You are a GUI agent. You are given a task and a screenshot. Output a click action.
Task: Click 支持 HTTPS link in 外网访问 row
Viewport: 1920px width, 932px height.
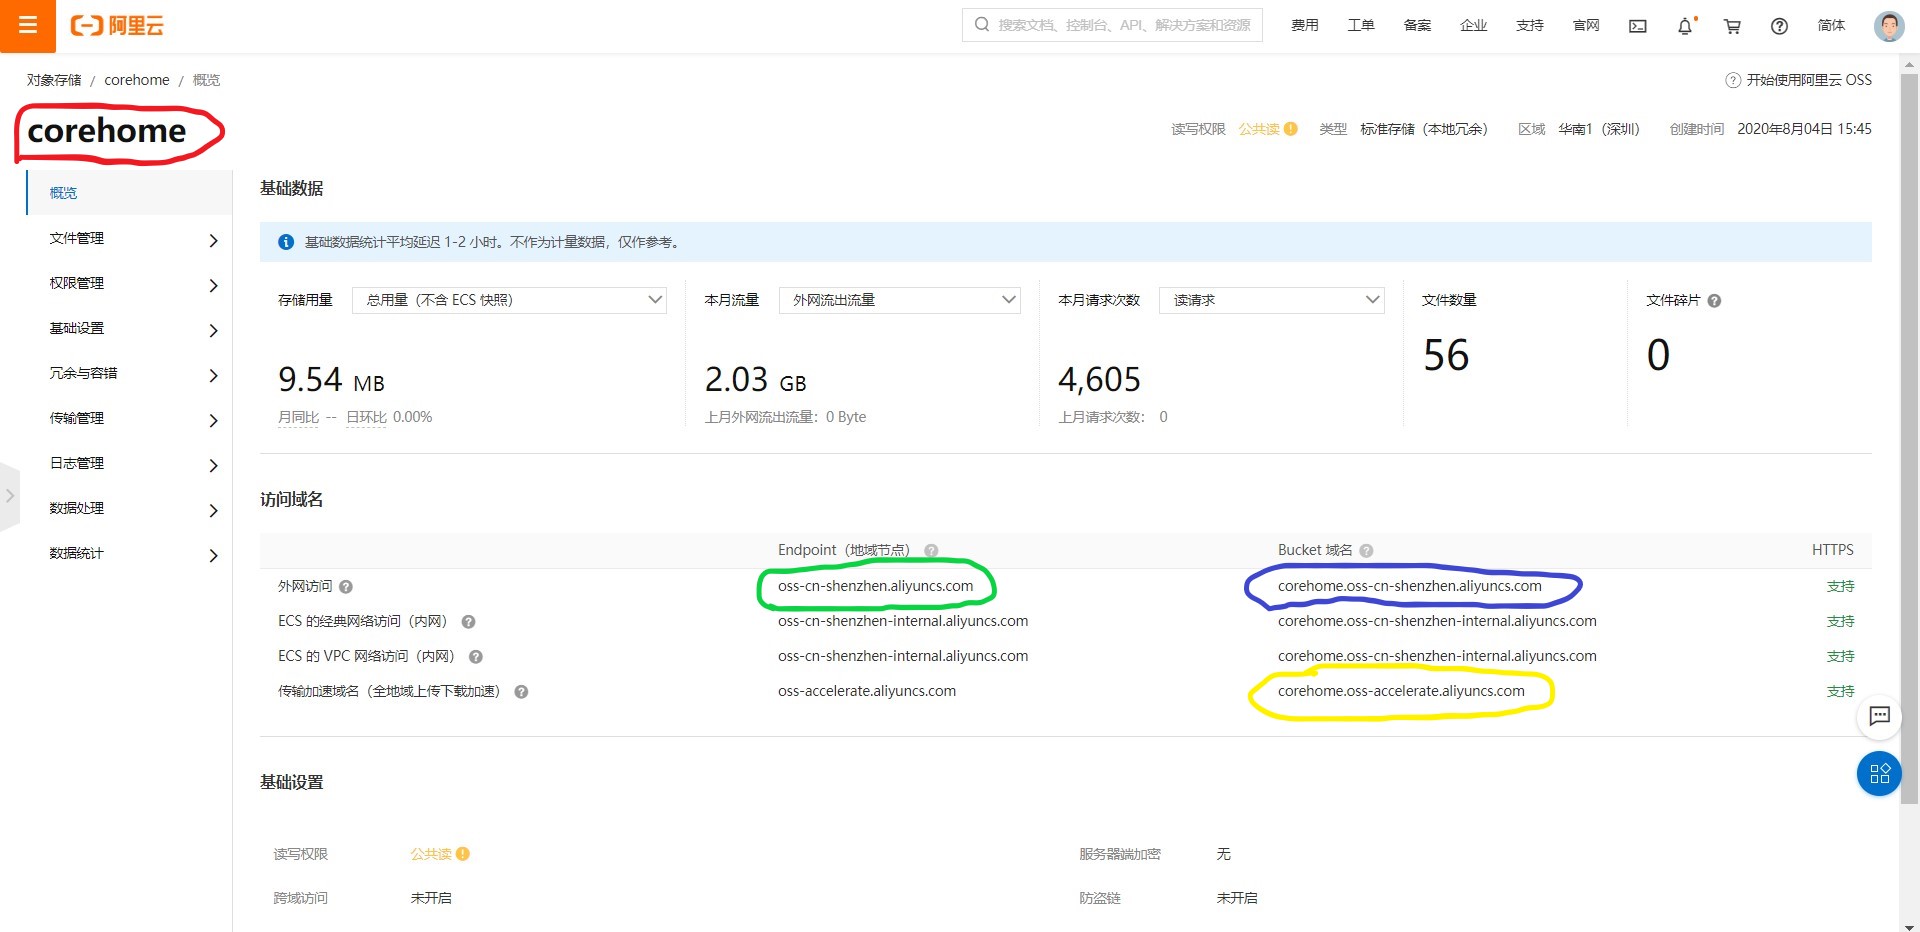coord(1840,587)
